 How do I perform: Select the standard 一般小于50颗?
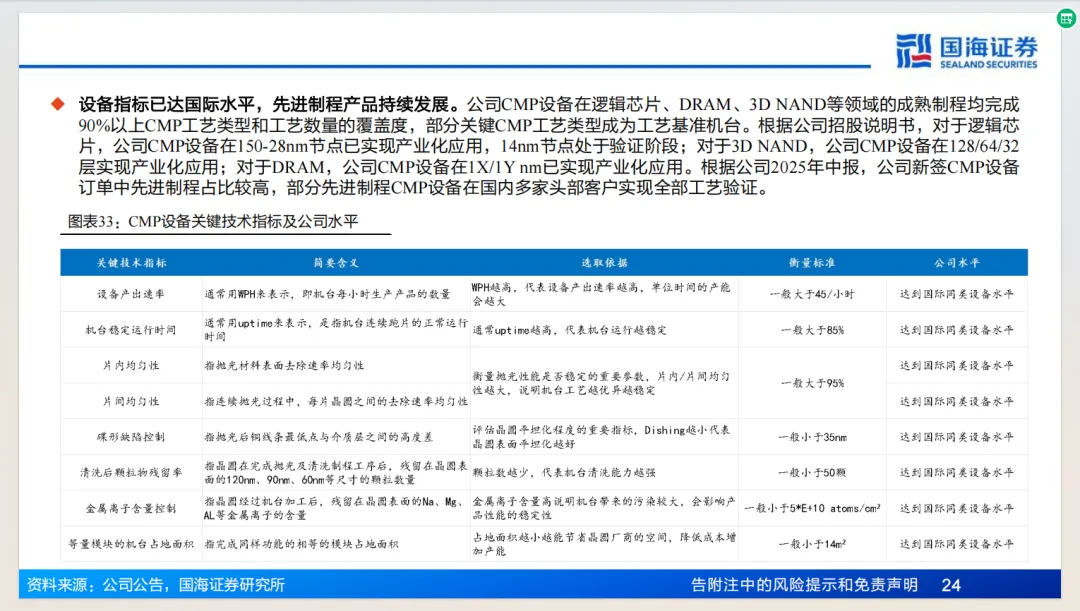click(812, 473)
